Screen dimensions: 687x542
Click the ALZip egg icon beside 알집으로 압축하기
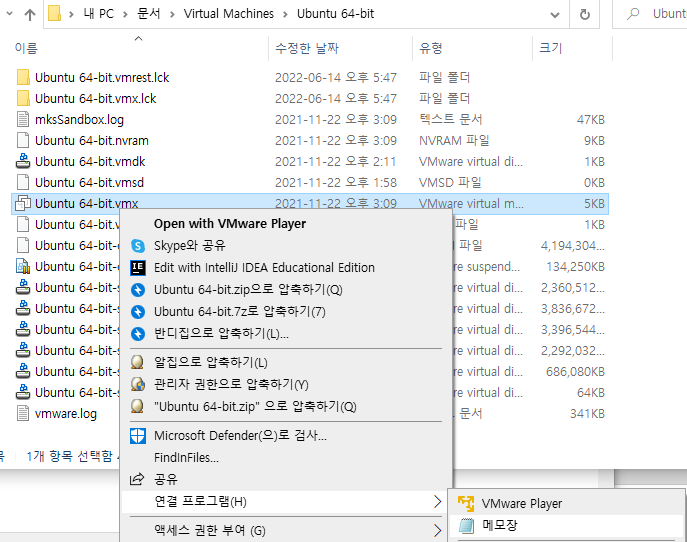[x=138, y=362]
